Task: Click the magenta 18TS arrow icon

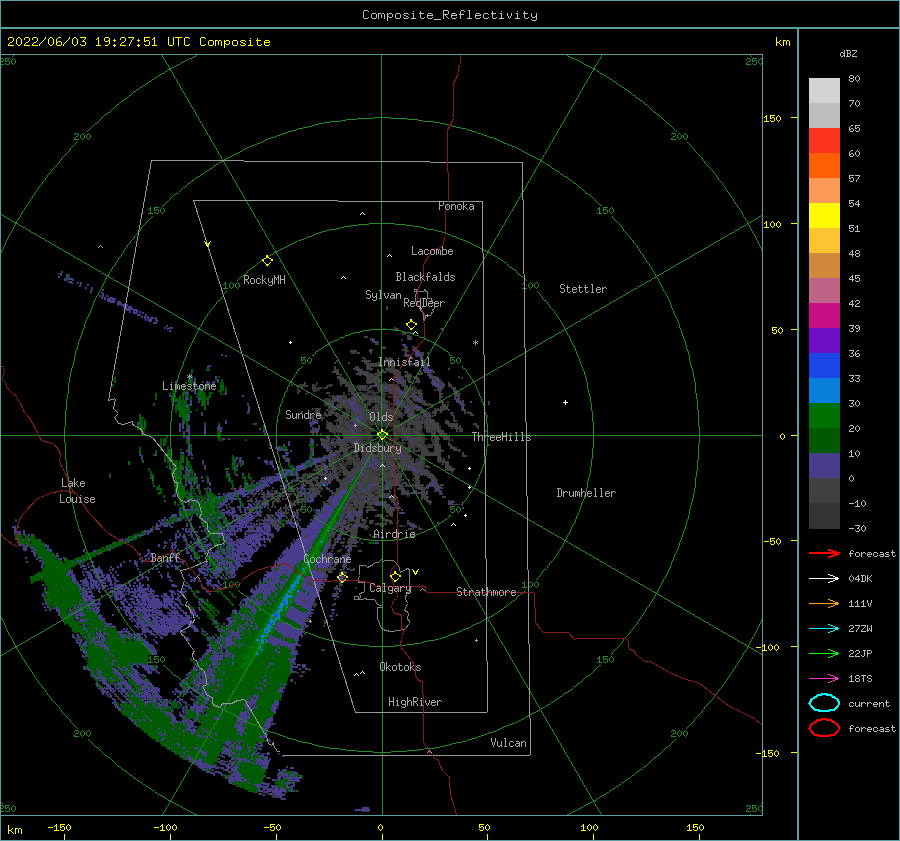Action: (x=824, y=679)
